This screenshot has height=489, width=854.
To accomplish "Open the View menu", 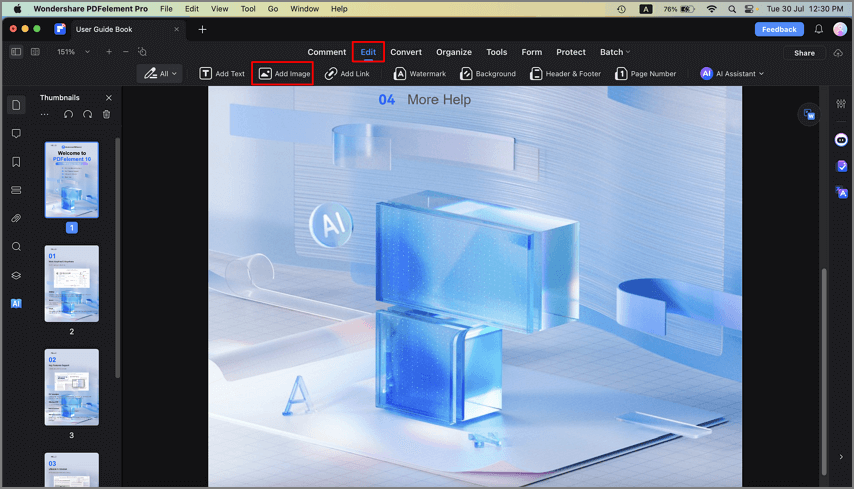I will (x=219, y=9).
